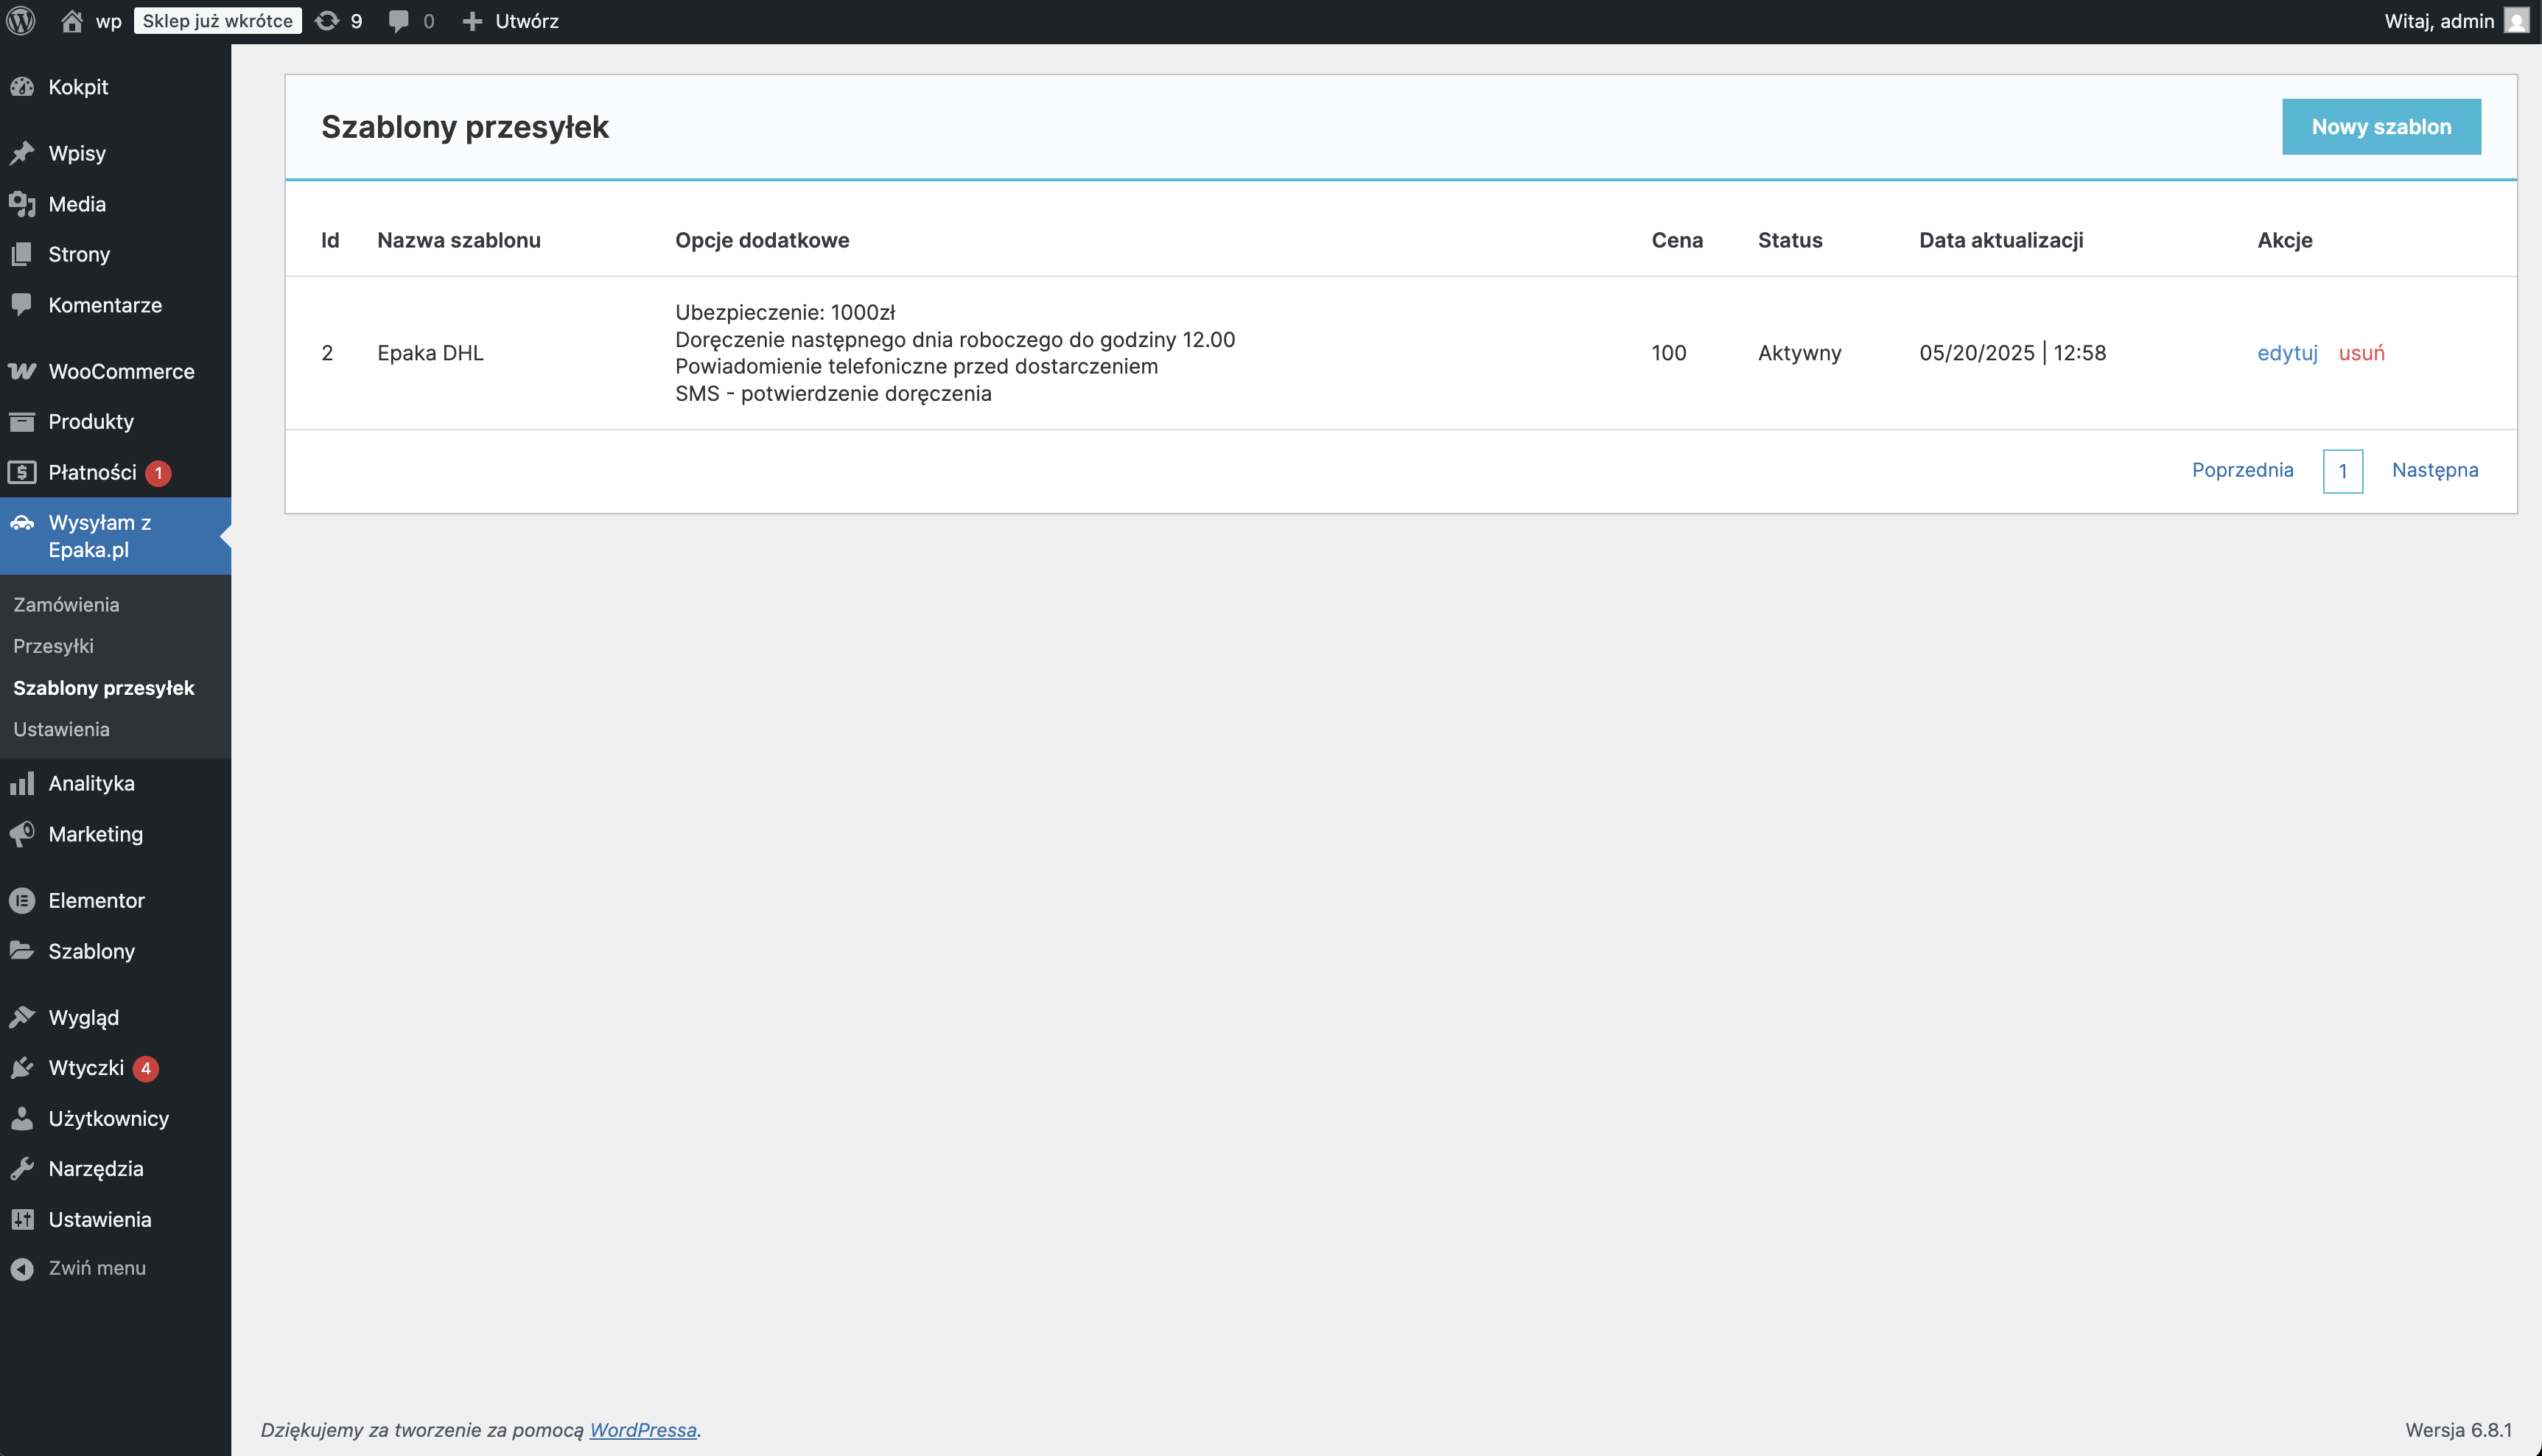Click the Użytkownicy person icon
Screen dimensions: 2542x1456
pyautogui.click(x=22, y=1118)
